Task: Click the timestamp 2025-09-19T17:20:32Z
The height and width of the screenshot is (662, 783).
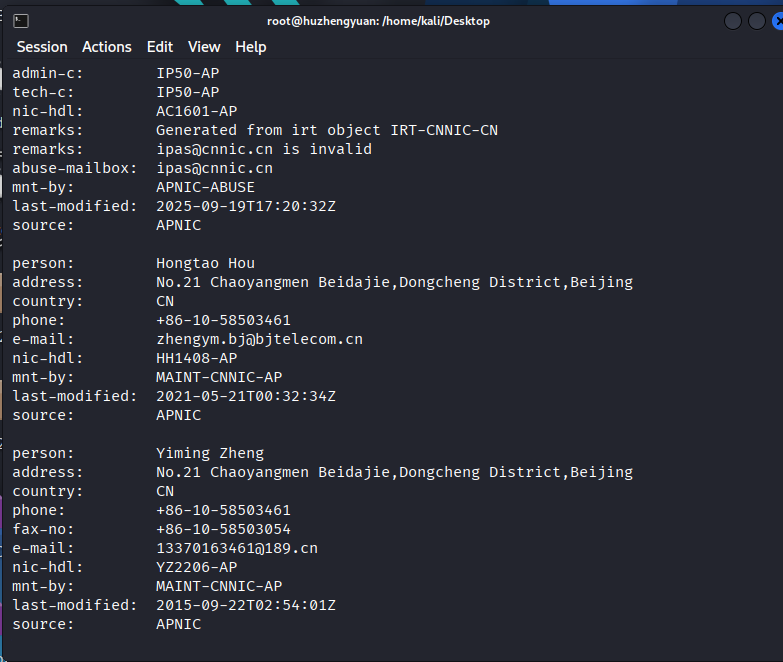Action: [x=246, y=206]
